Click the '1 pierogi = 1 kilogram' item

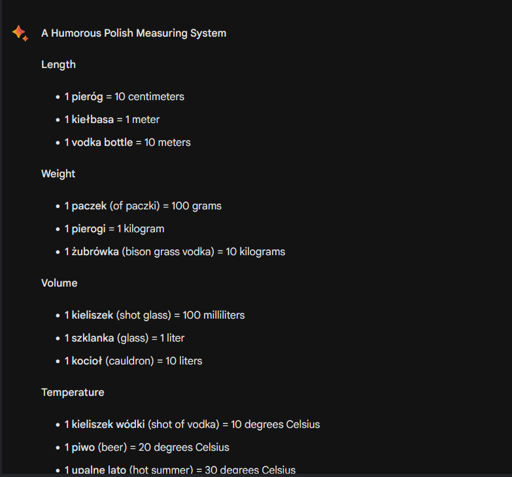pos(114,229)
